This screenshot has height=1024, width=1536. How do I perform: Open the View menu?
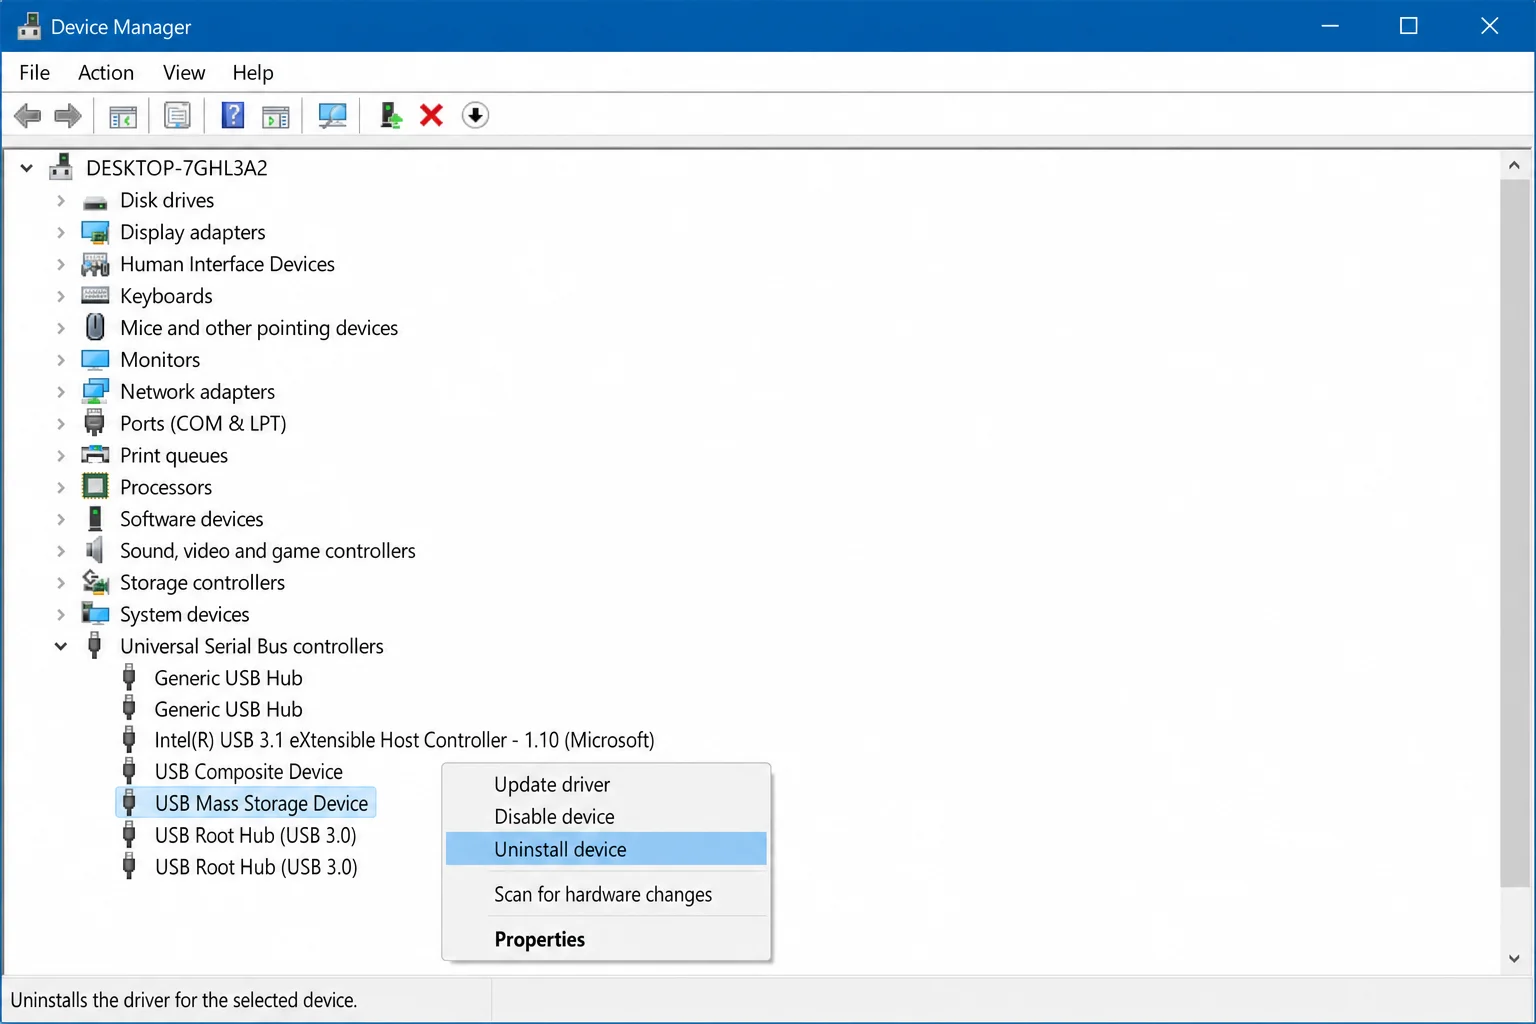[184, 73]
